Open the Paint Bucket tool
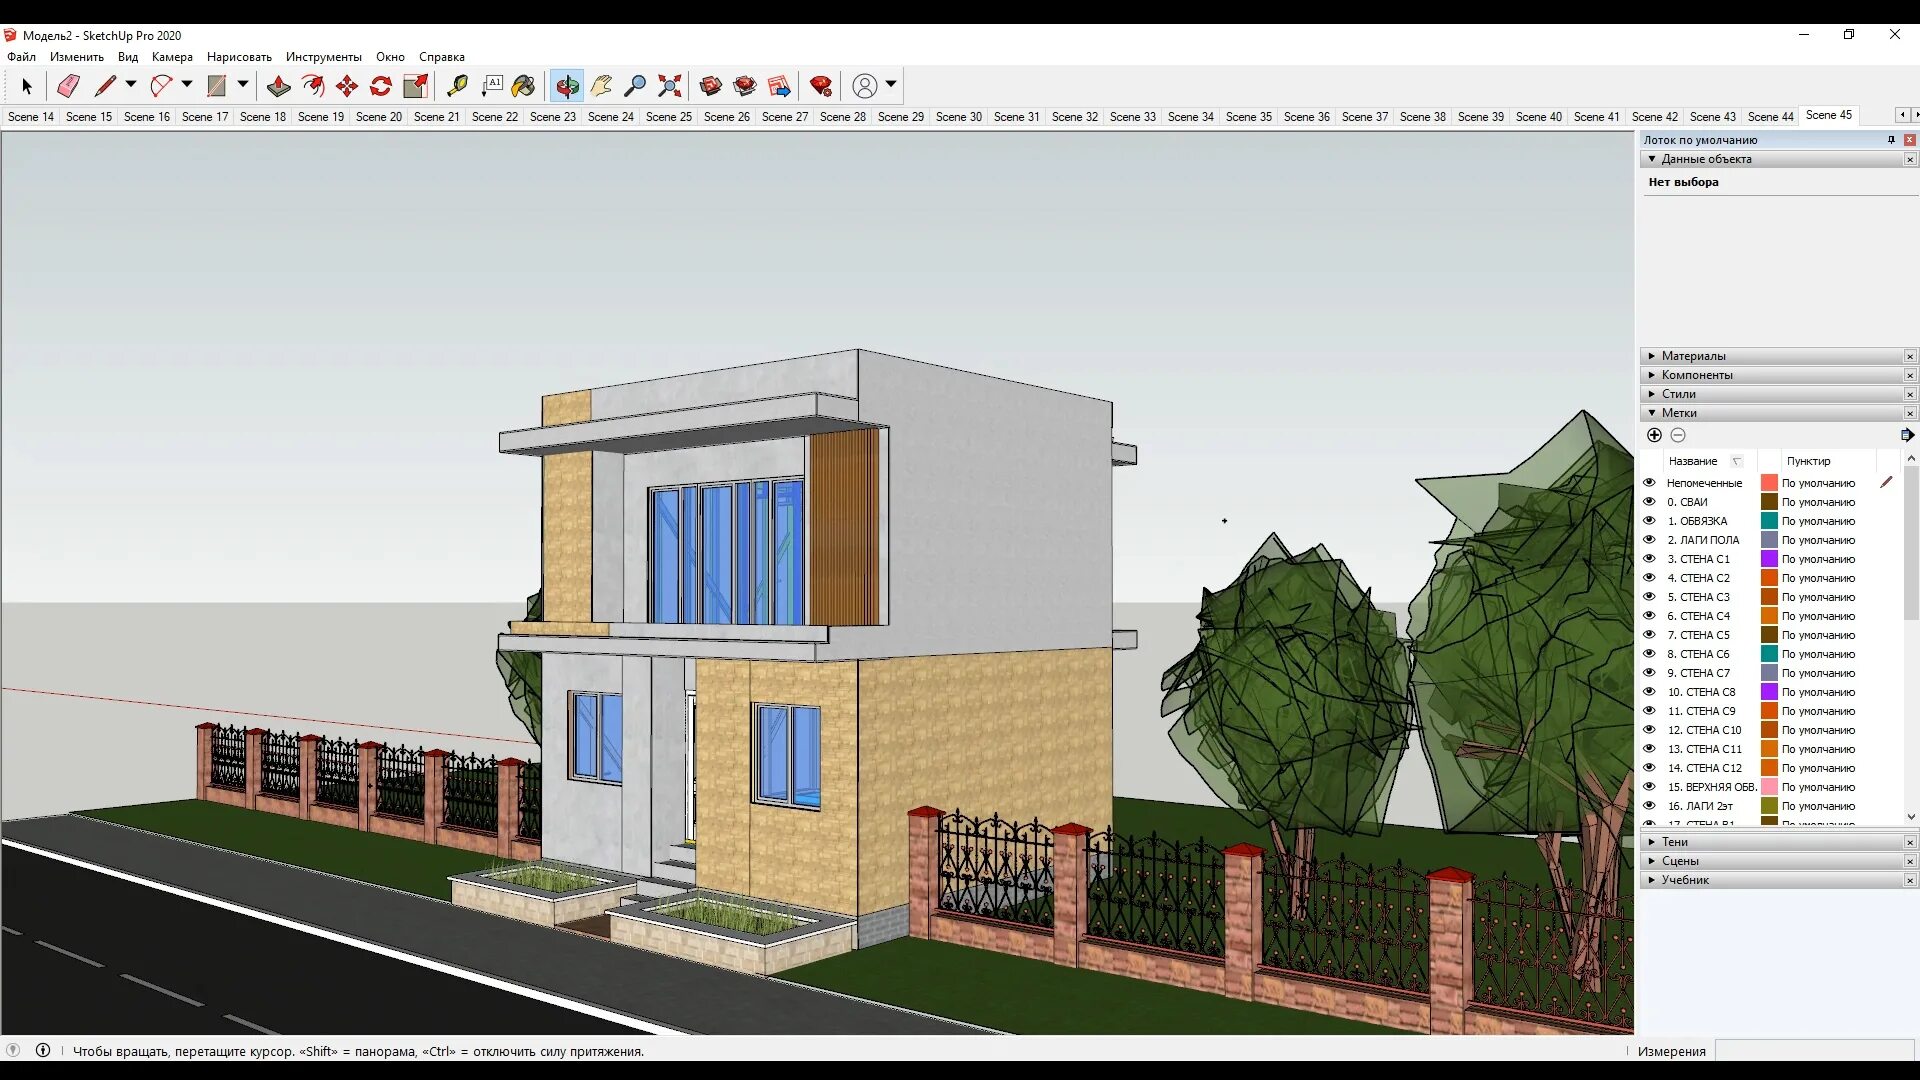The width and height of the screenshot is (1920, 1080). (x=523, y=86)
